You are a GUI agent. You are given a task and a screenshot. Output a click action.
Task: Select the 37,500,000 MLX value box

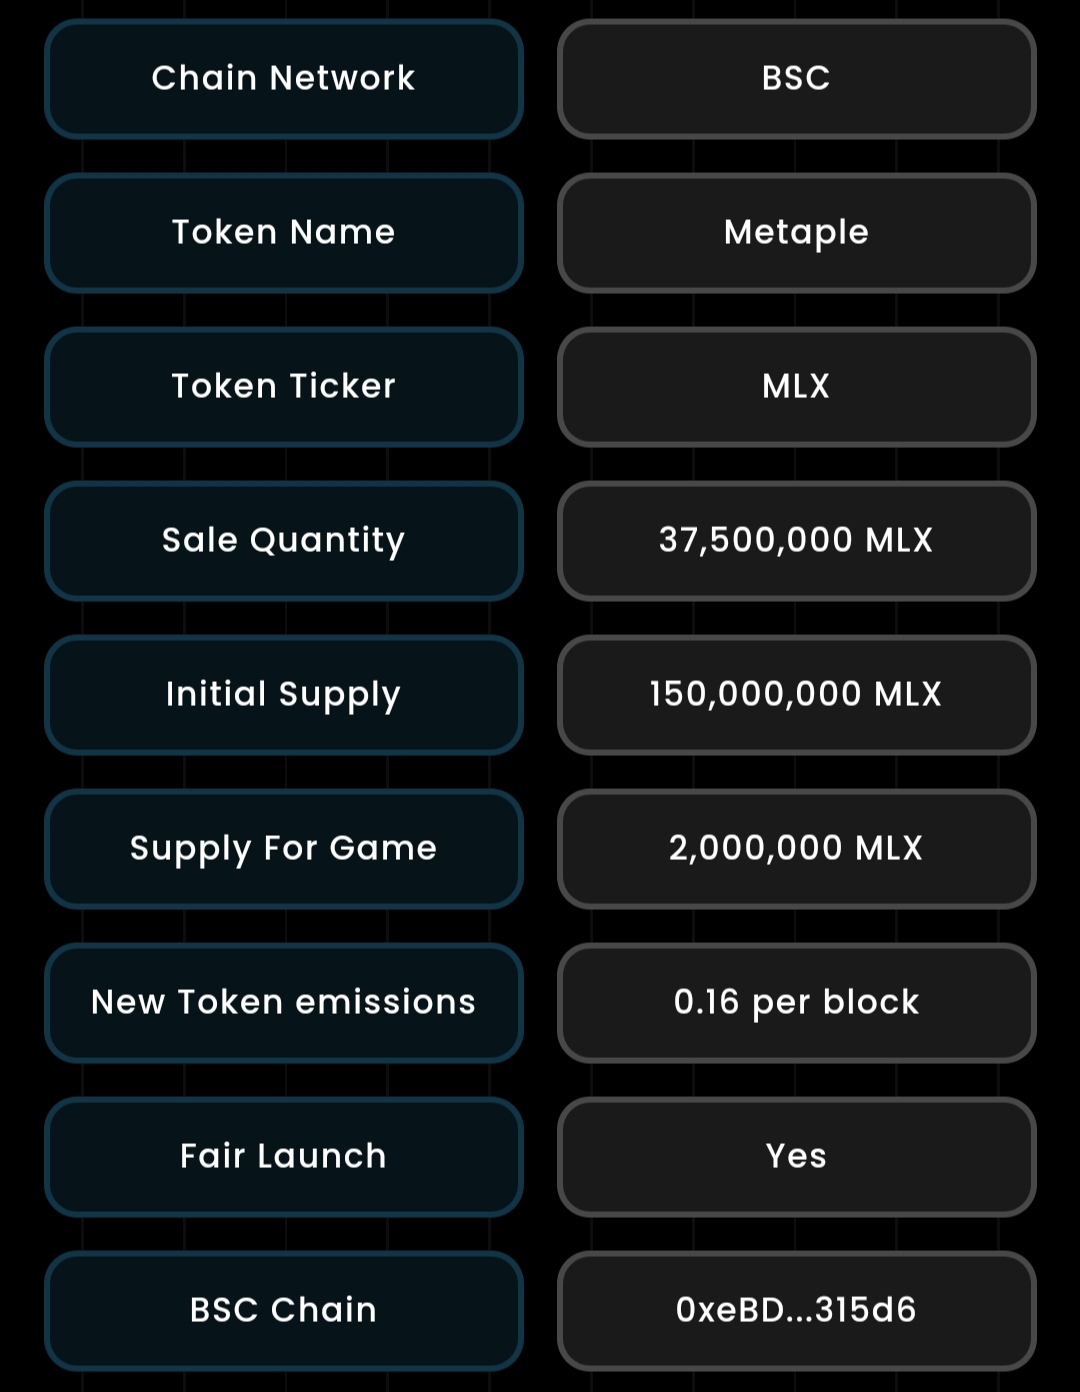tap(796, 541)
